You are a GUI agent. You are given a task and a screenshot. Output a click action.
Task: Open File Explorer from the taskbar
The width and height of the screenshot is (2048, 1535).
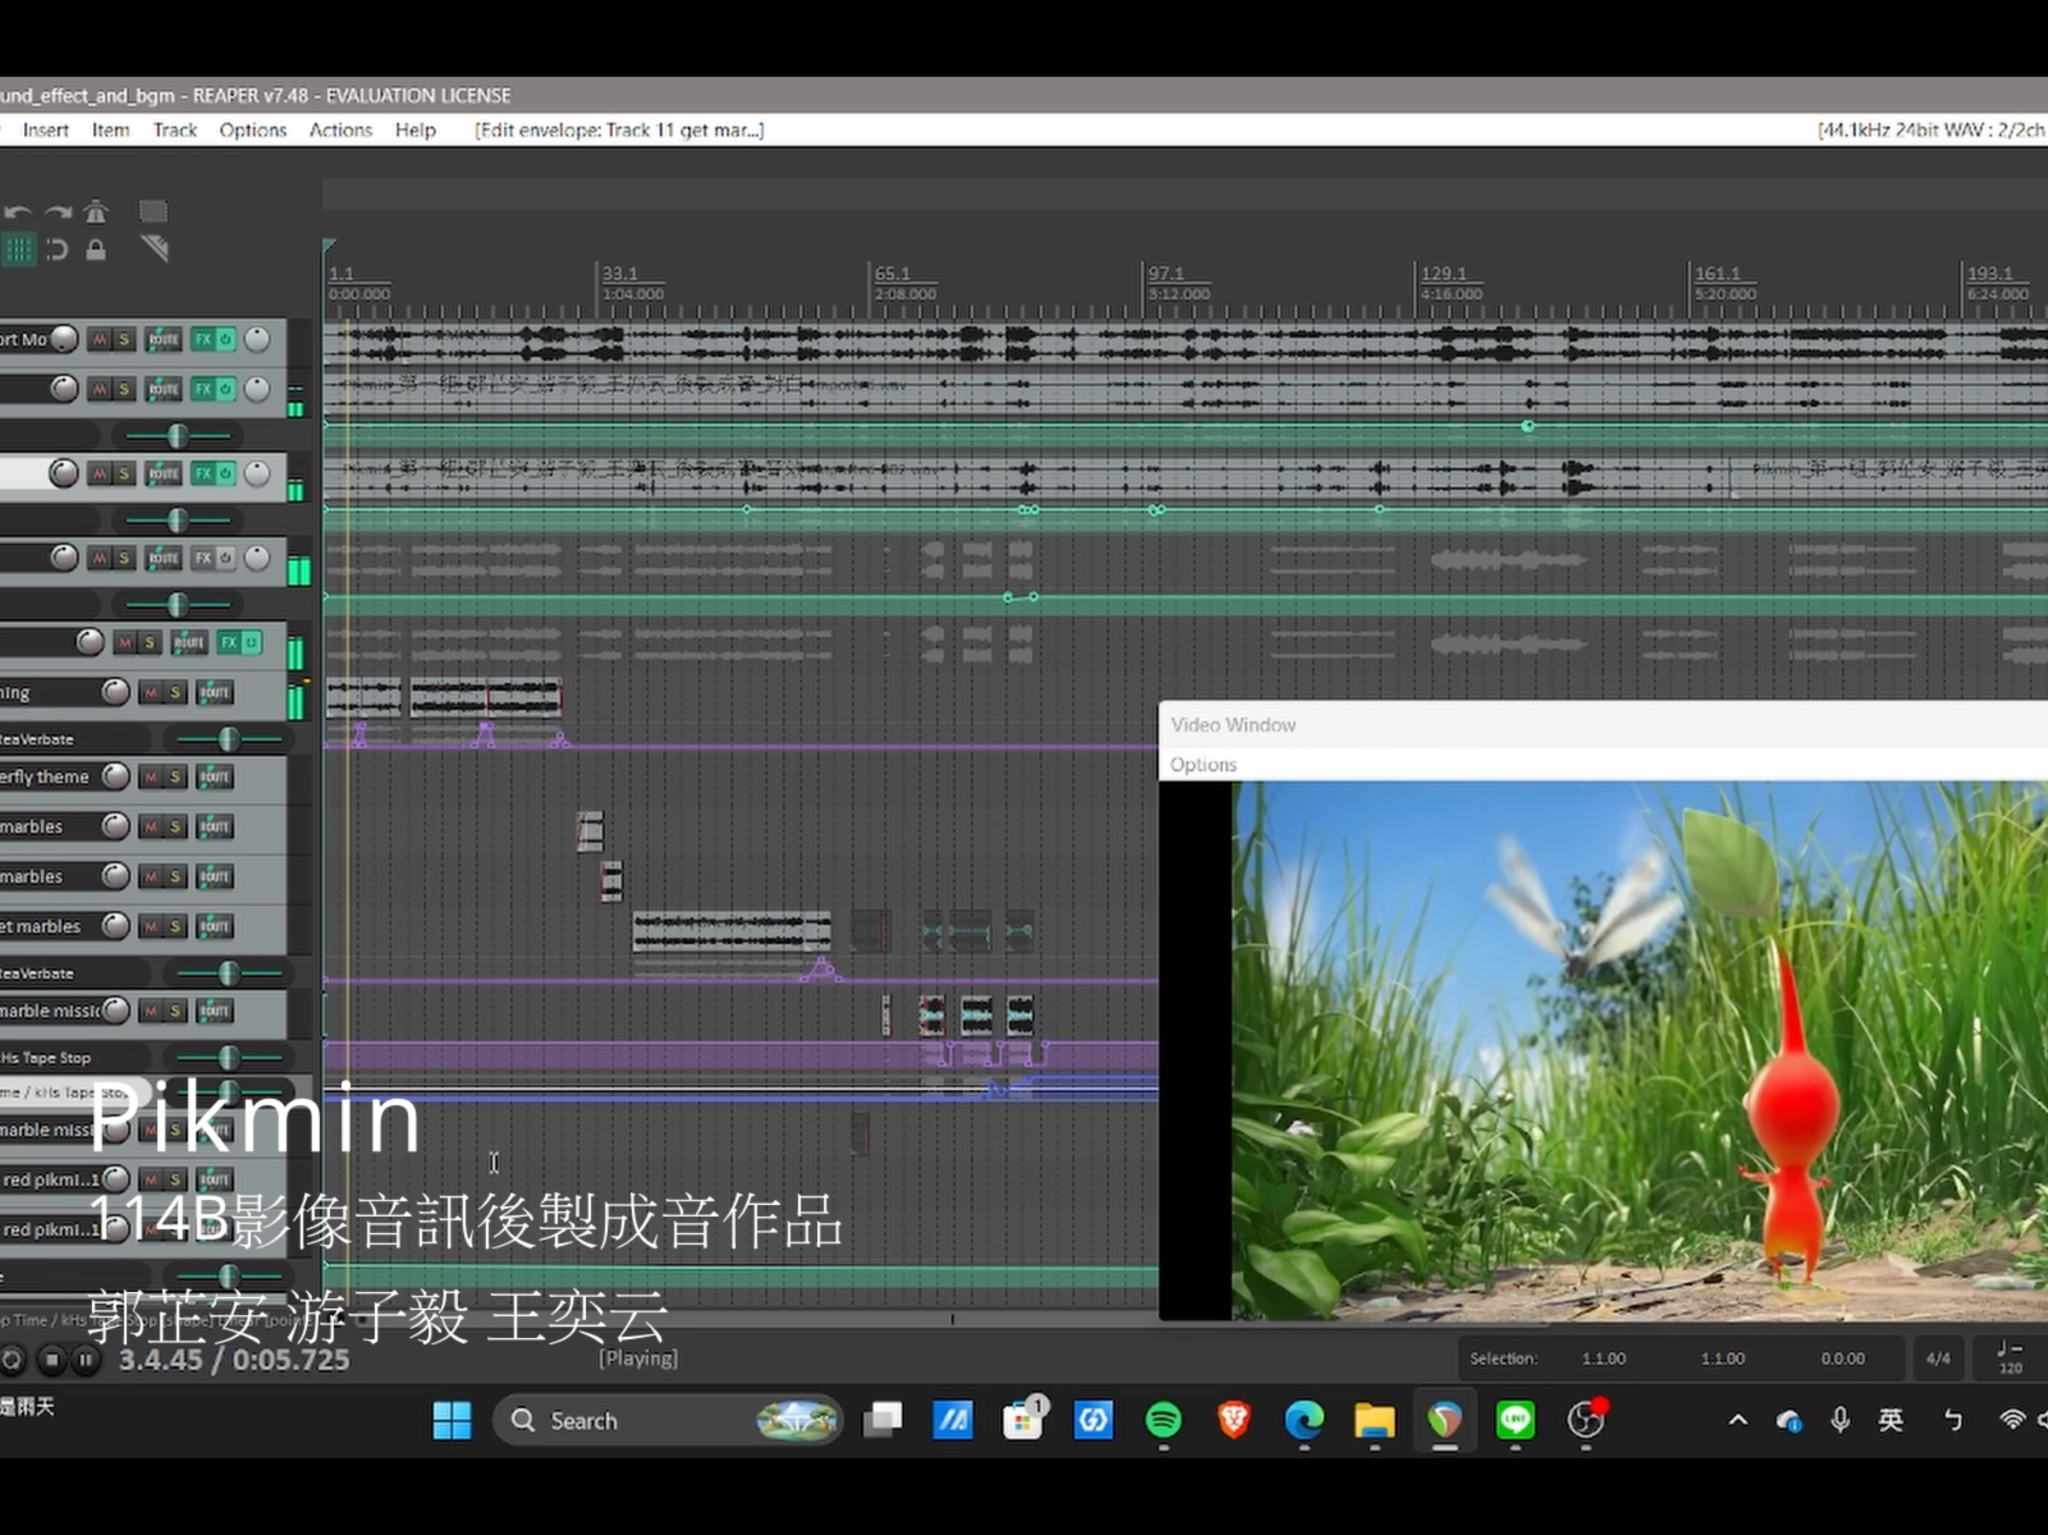click(x=1375, y=1420)
